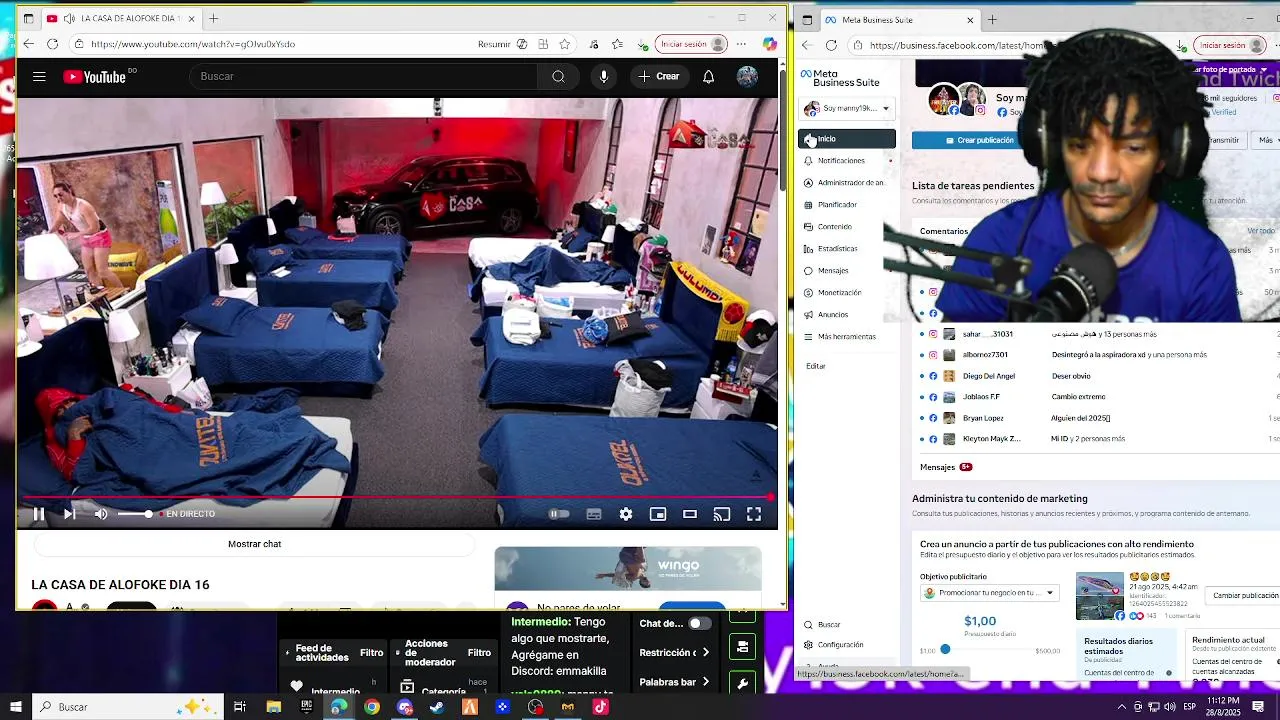Click the YouTube search magnifier button
1280x720 pixels.
(x=558, y=77)
